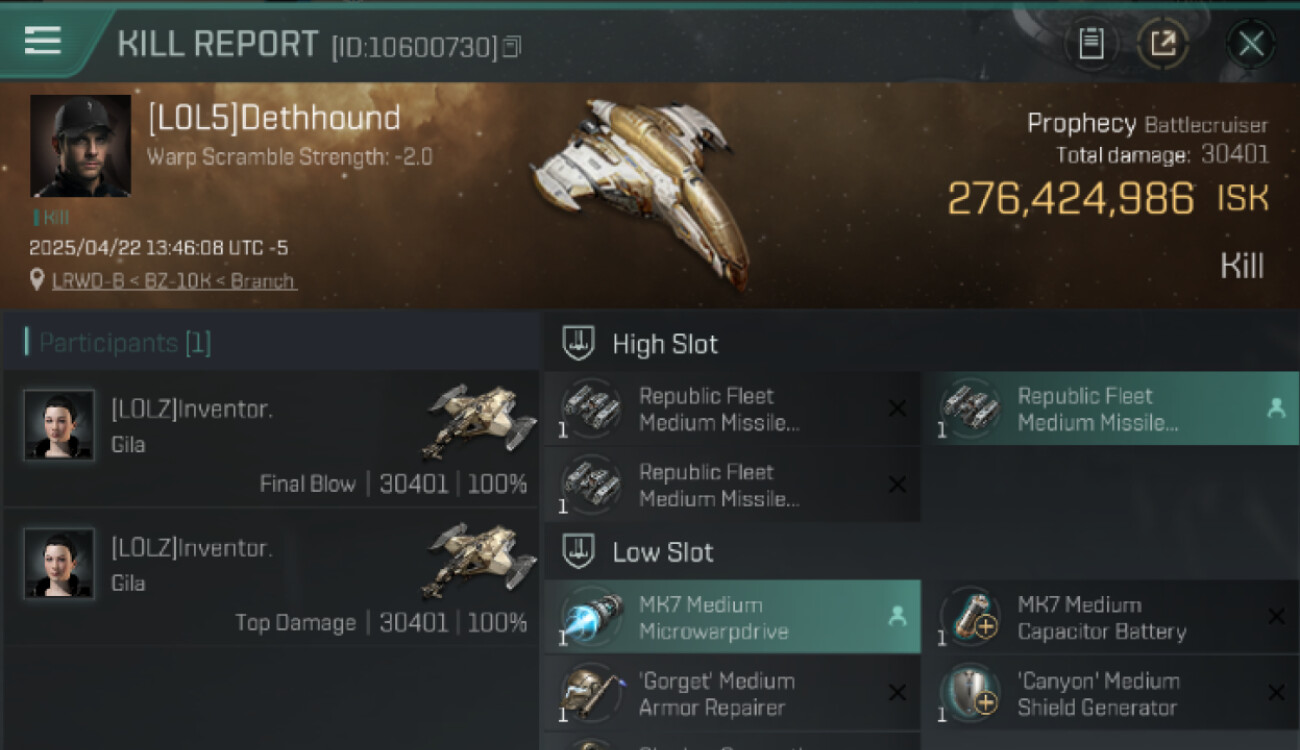Copy the kill report ID
Screen dimensions: 1300x750
512,47
